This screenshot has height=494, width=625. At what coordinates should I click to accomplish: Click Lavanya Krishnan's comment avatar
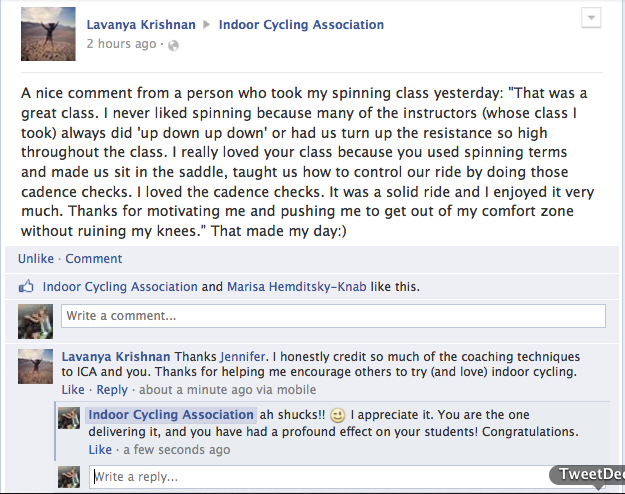[x=35, y=366]
